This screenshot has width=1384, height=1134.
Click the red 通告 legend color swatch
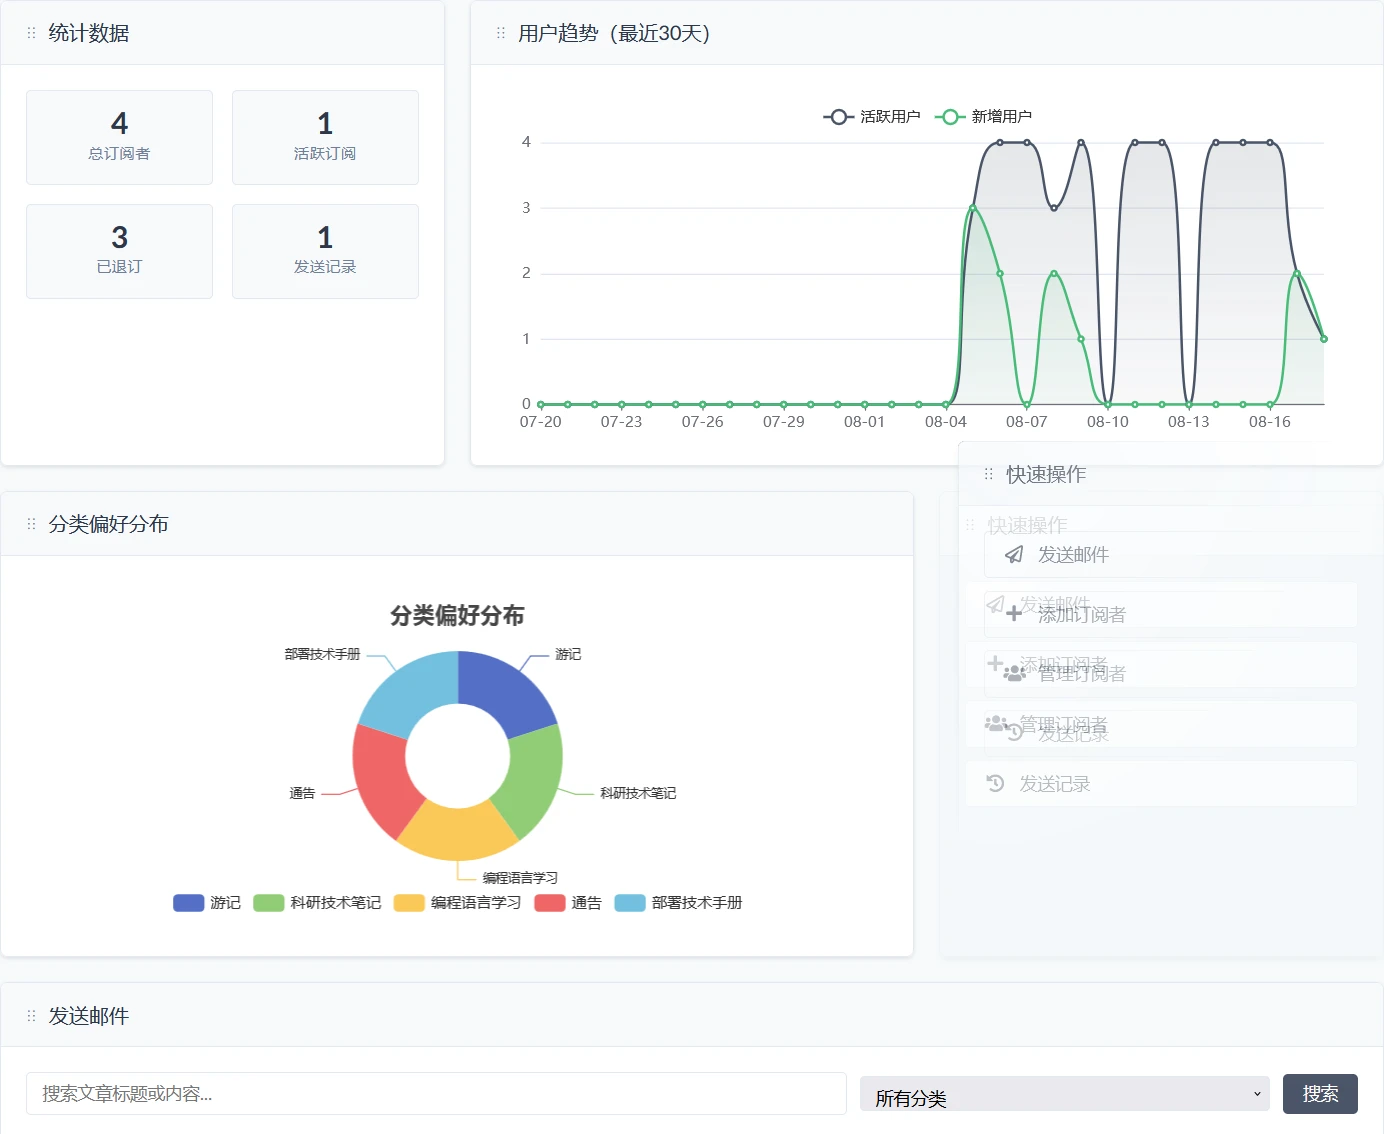(x=550, y=903)
